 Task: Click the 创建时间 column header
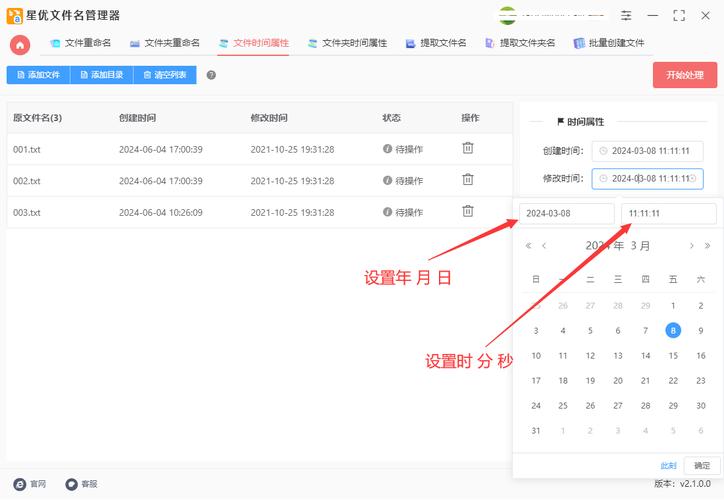click(137, 118)
